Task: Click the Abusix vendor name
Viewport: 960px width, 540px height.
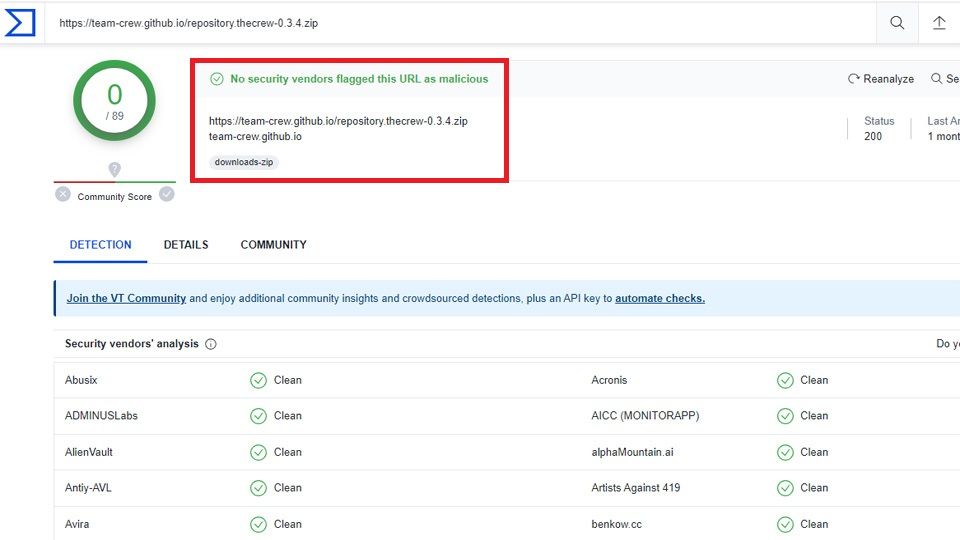Action: click(81, 380)
